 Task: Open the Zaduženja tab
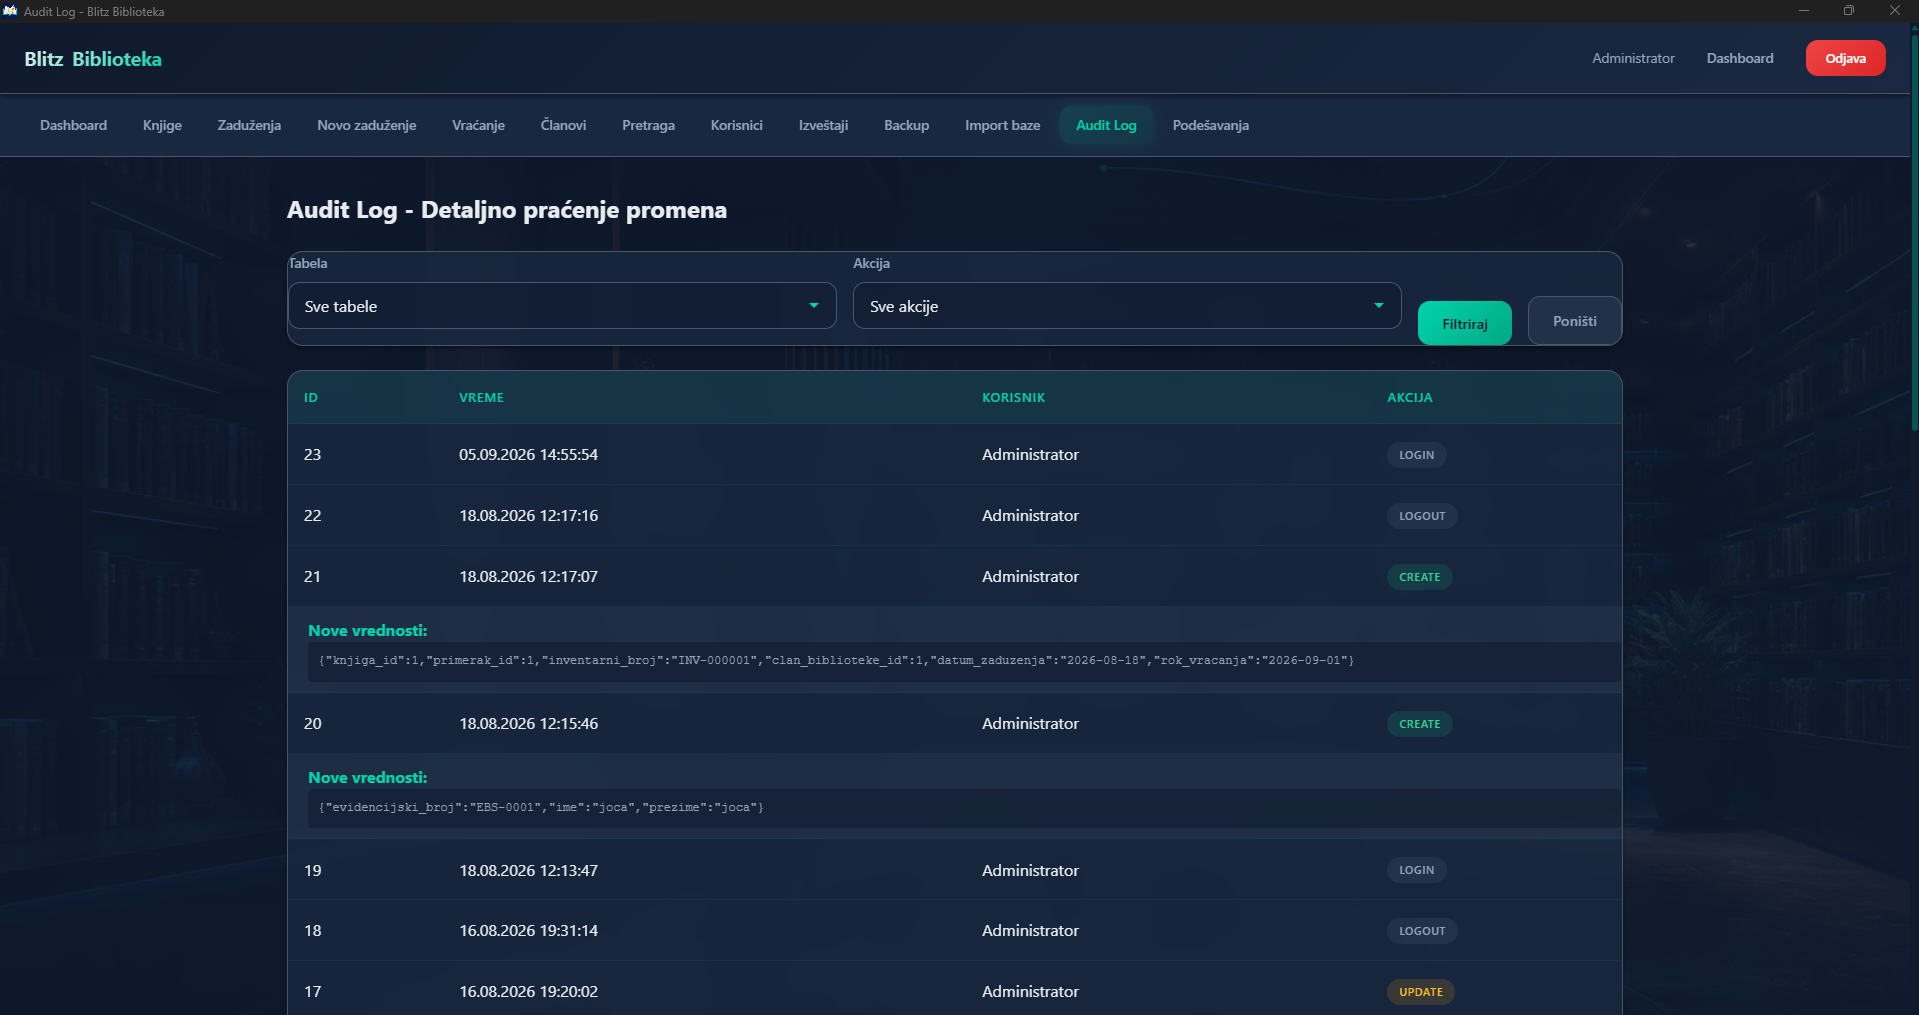[x=249, y=125]
